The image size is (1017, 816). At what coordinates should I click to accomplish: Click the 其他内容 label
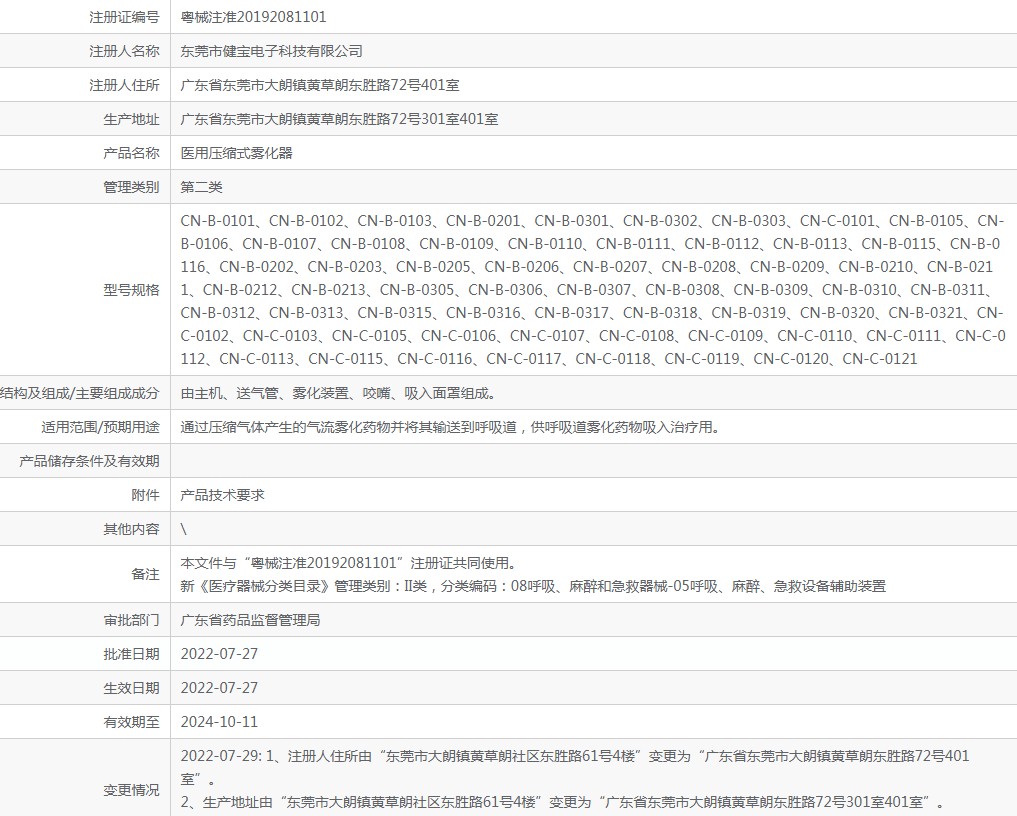tap(131, 529)
